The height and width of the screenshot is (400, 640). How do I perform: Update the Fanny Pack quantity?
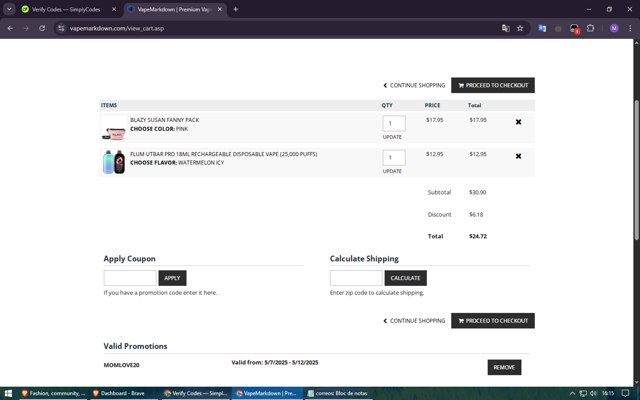(x=392, y=137)
